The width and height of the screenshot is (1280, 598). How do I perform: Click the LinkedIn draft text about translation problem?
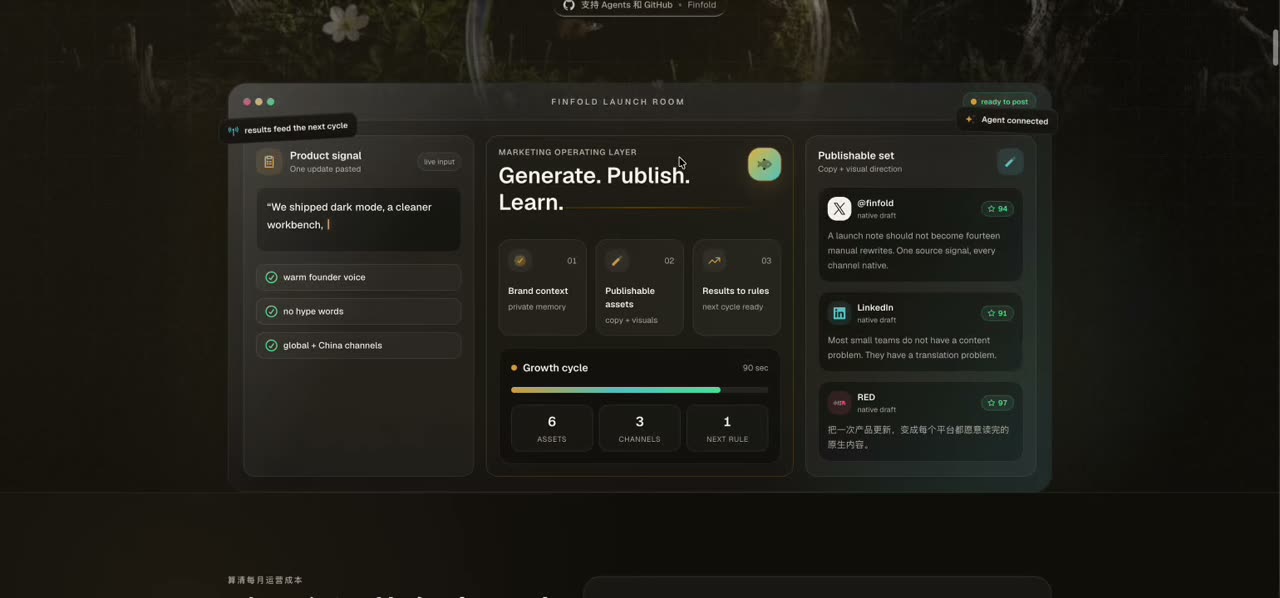pyautogui.click(x=912, y=347)
